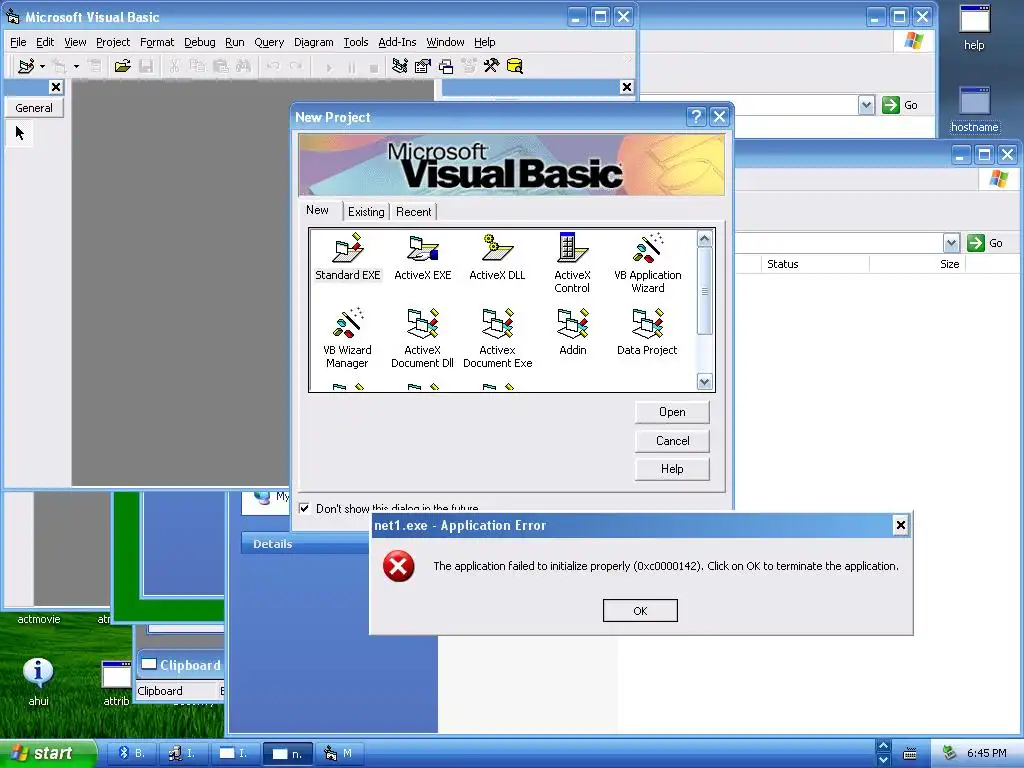Switch to the Recent tab
Image resolution: width=1024 pixels, height=768 pixels.
pos(413,212)
